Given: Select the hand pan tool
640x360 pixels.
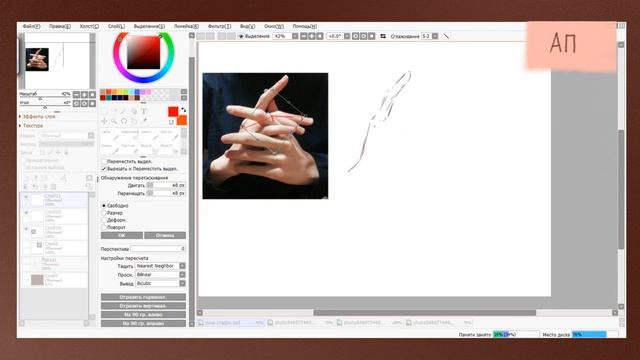Looking at the screenshot, I should tap(134, 121).
